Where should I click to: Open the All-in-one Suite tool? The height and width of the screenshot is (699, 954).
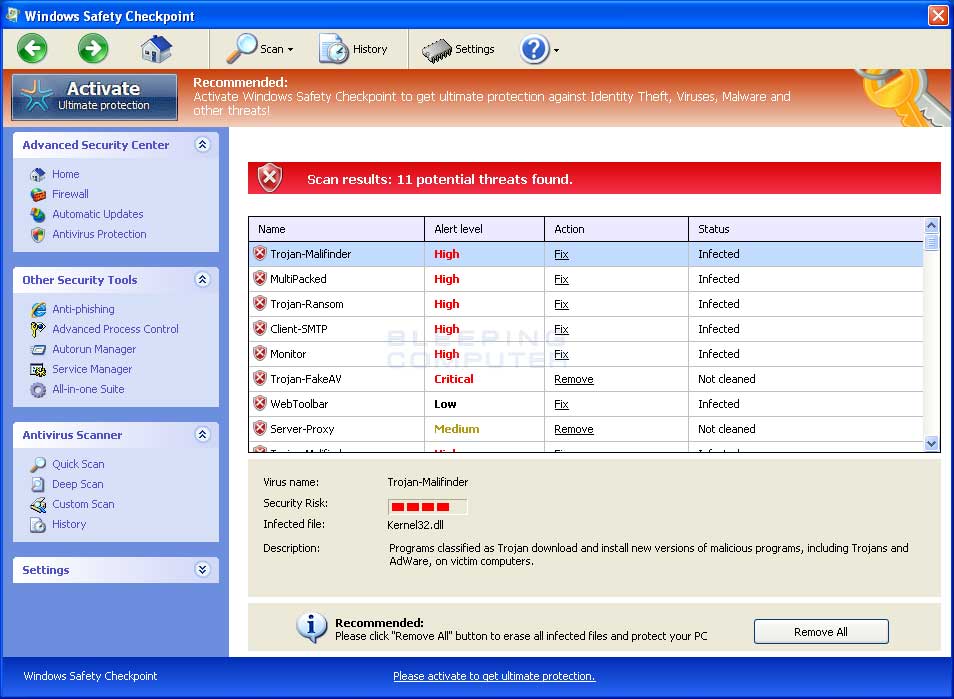click(x=87, y=389)
